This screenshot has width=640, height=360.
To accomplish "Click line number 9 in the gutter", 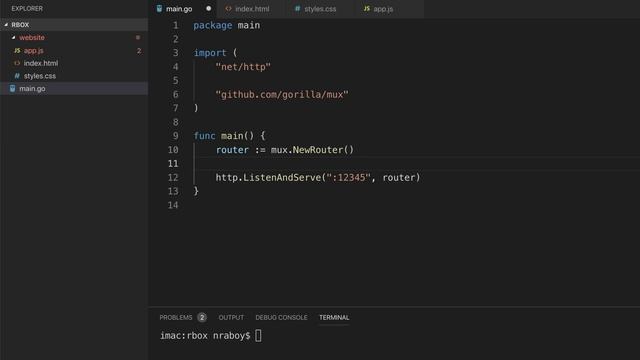I will [176, 136].
